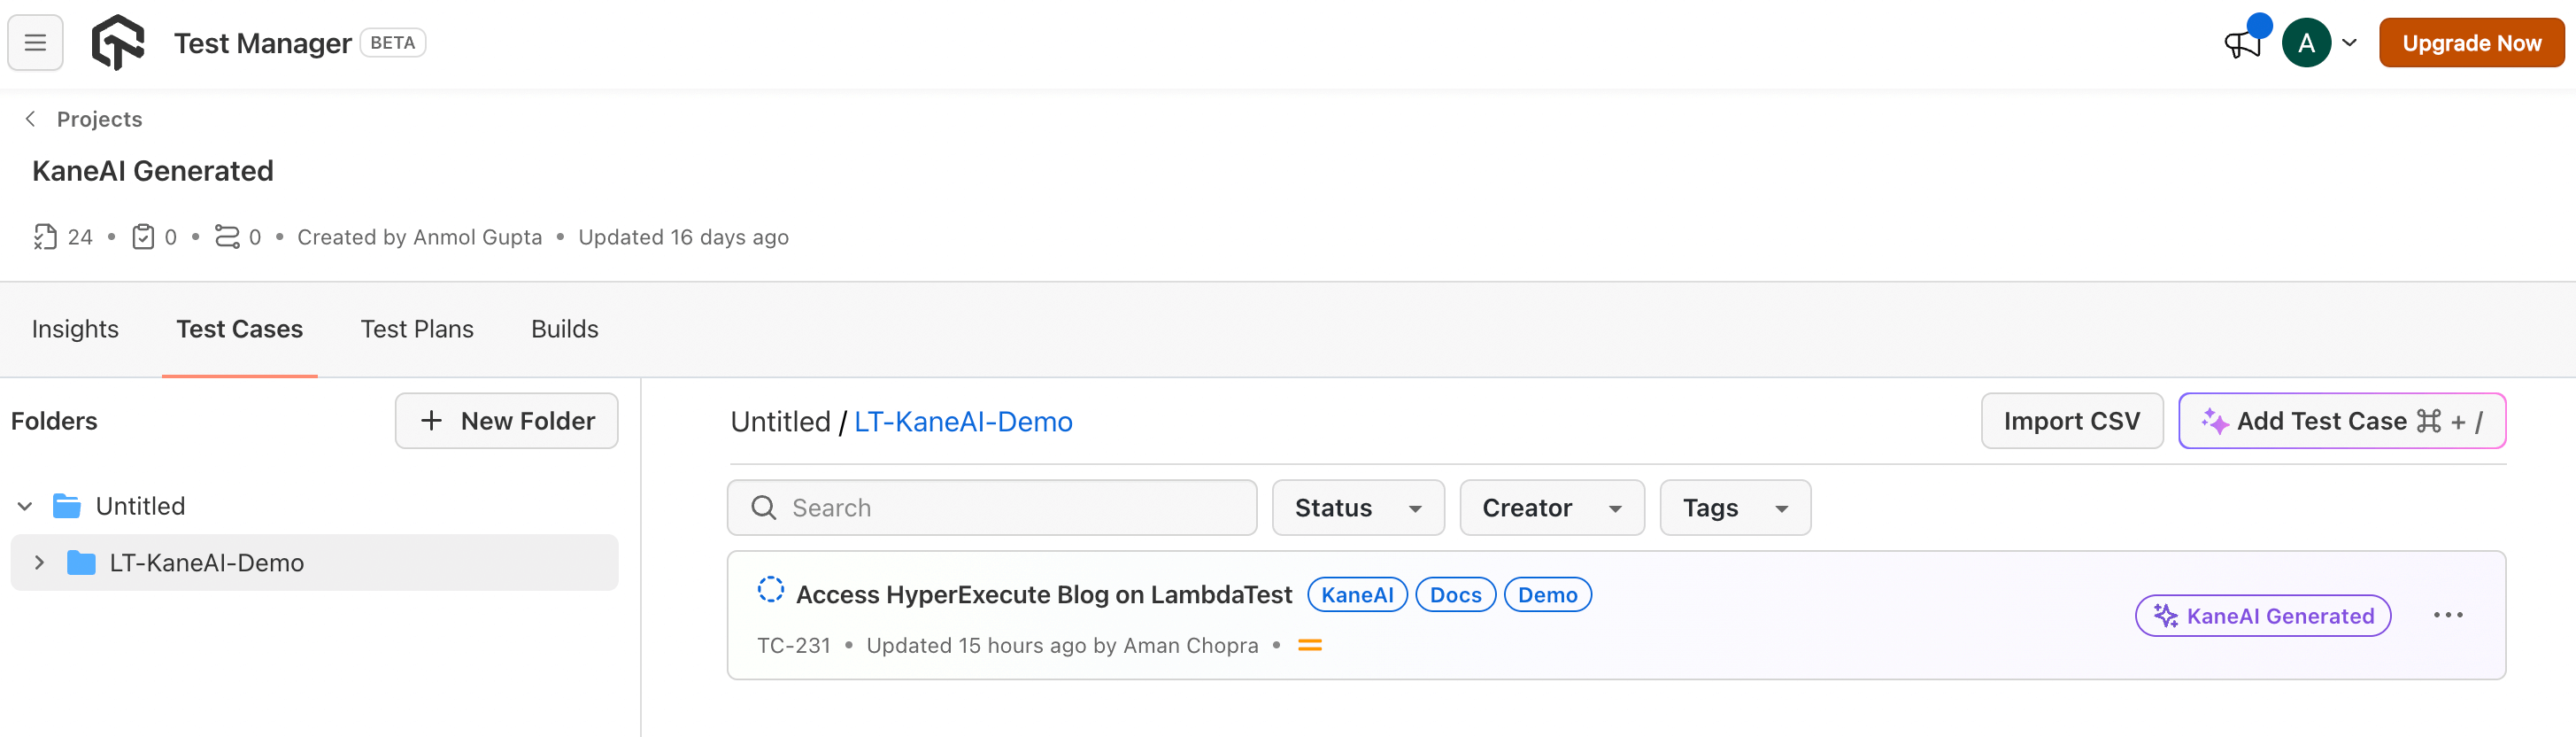The width and height of the screenshot is (2576, 737).
Task: Open the hamburger navigation menu
Action: click(x=35, y=43)
